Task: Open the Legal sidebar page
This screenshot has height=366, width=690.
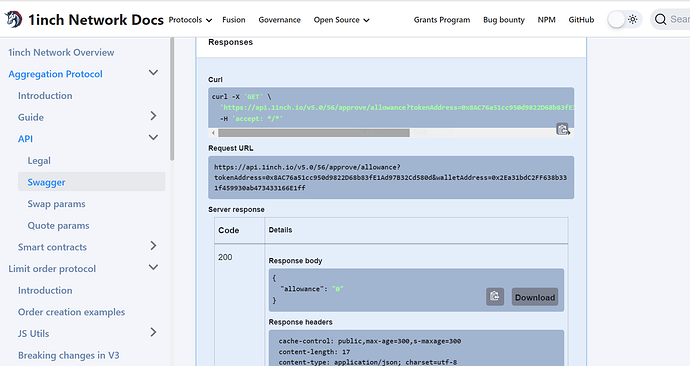Action: point(39,161)
